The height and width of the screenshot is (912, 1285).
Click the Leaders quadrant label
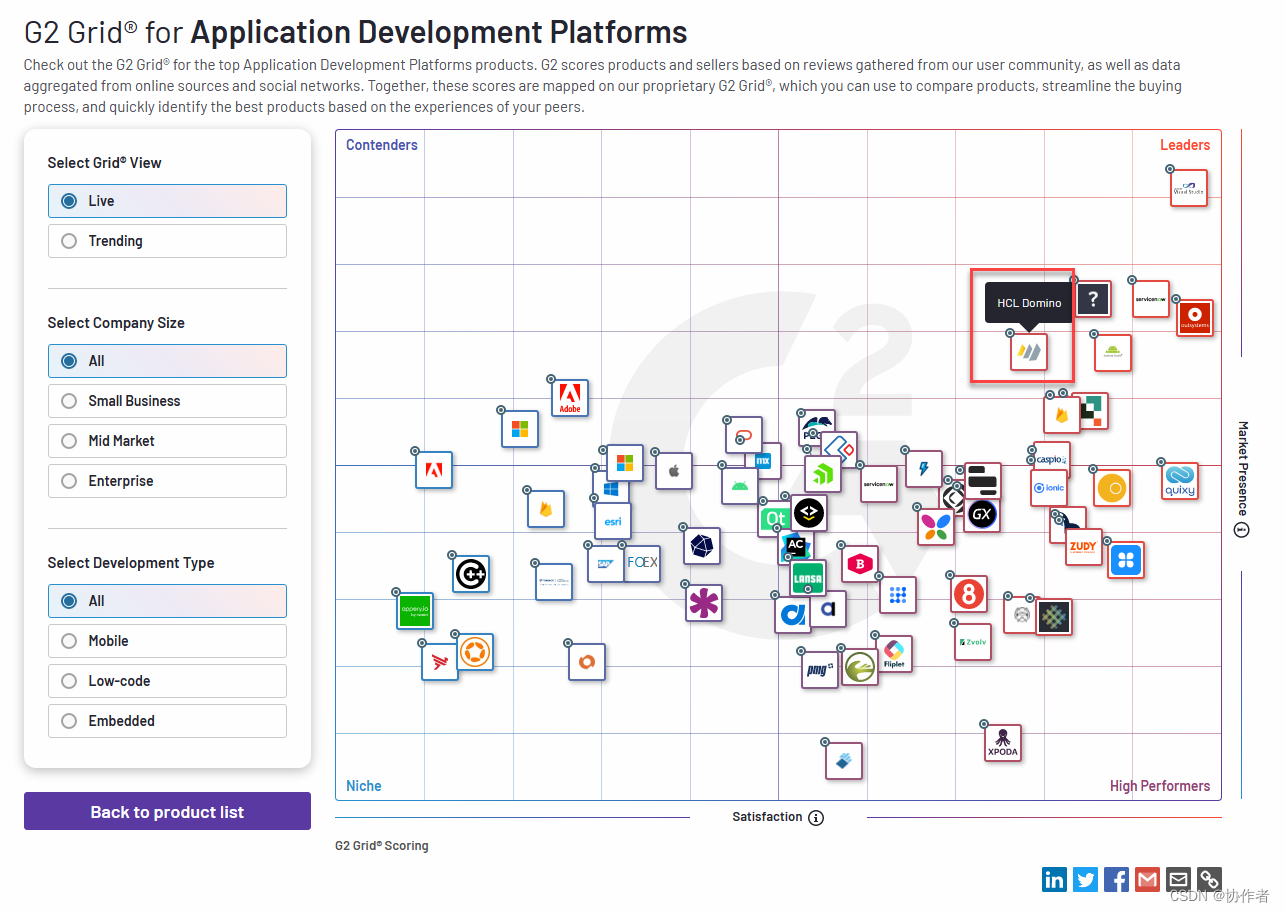(x=1185, y=145)
